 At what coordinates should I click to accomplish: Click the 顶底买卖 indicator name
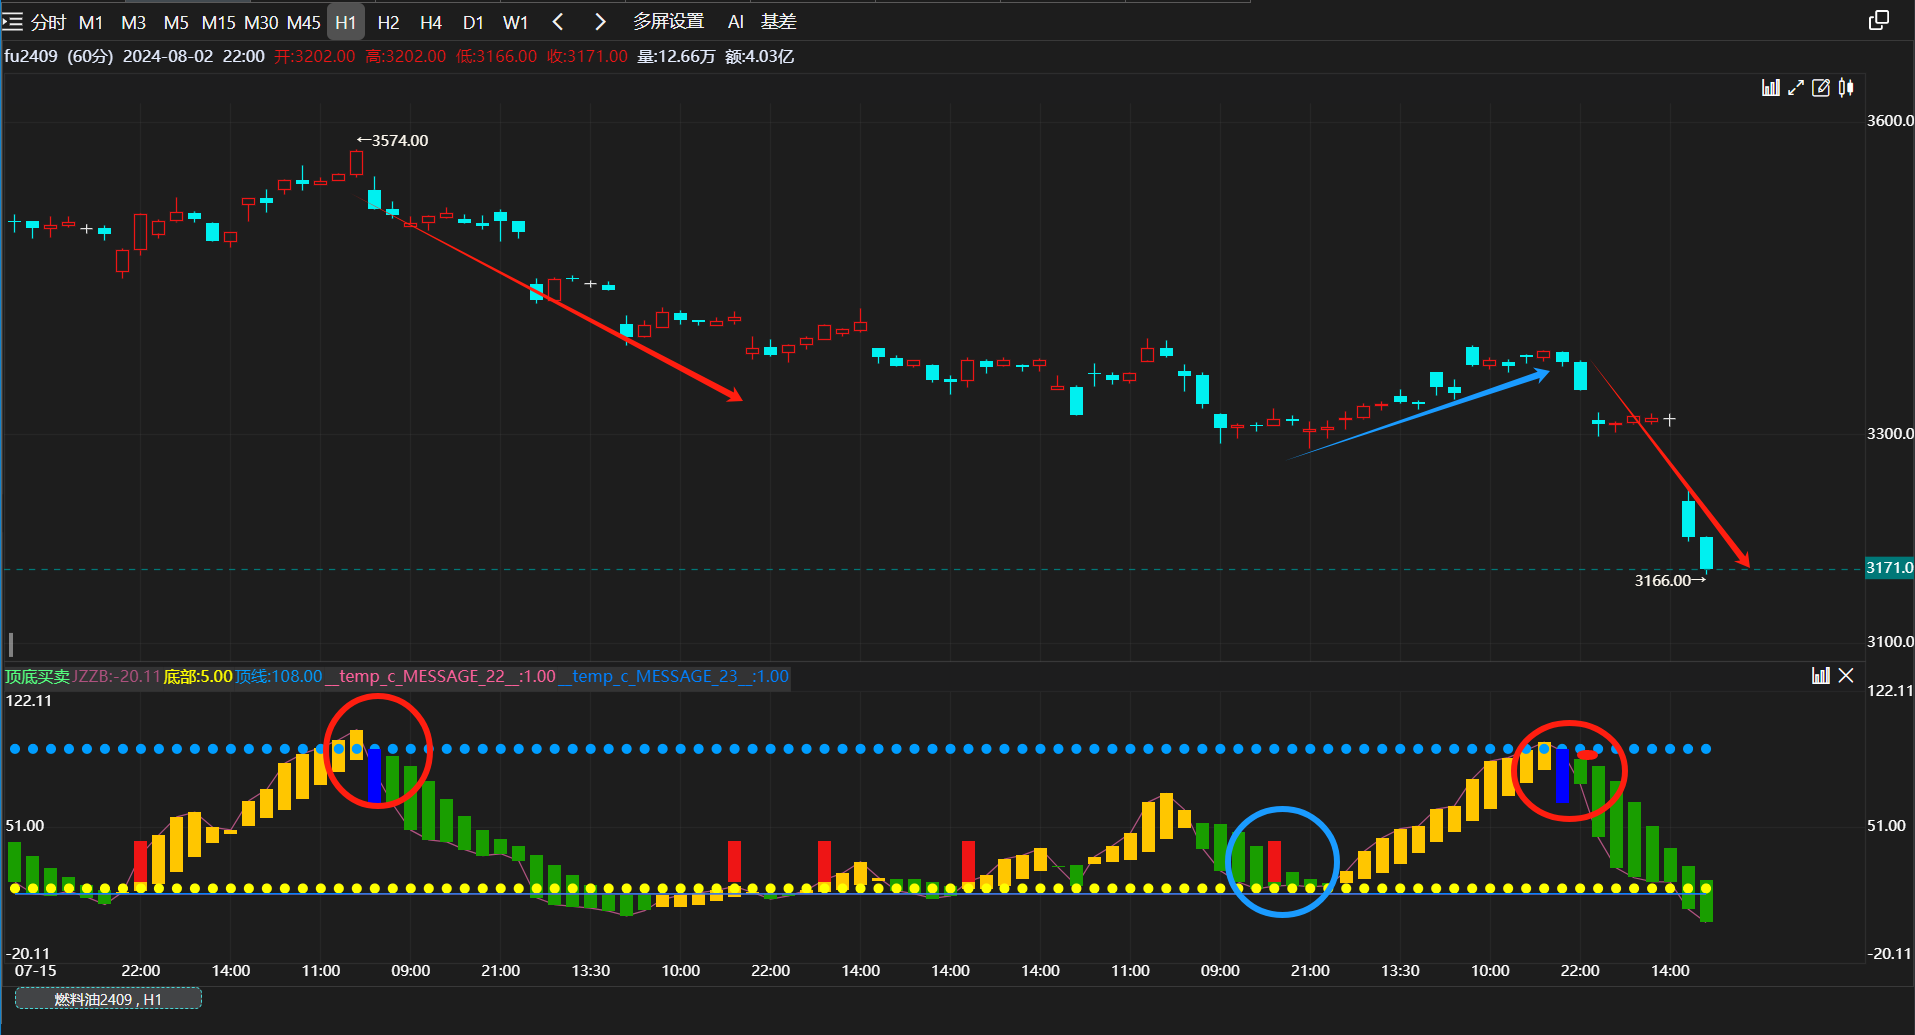tap(38, 677)
